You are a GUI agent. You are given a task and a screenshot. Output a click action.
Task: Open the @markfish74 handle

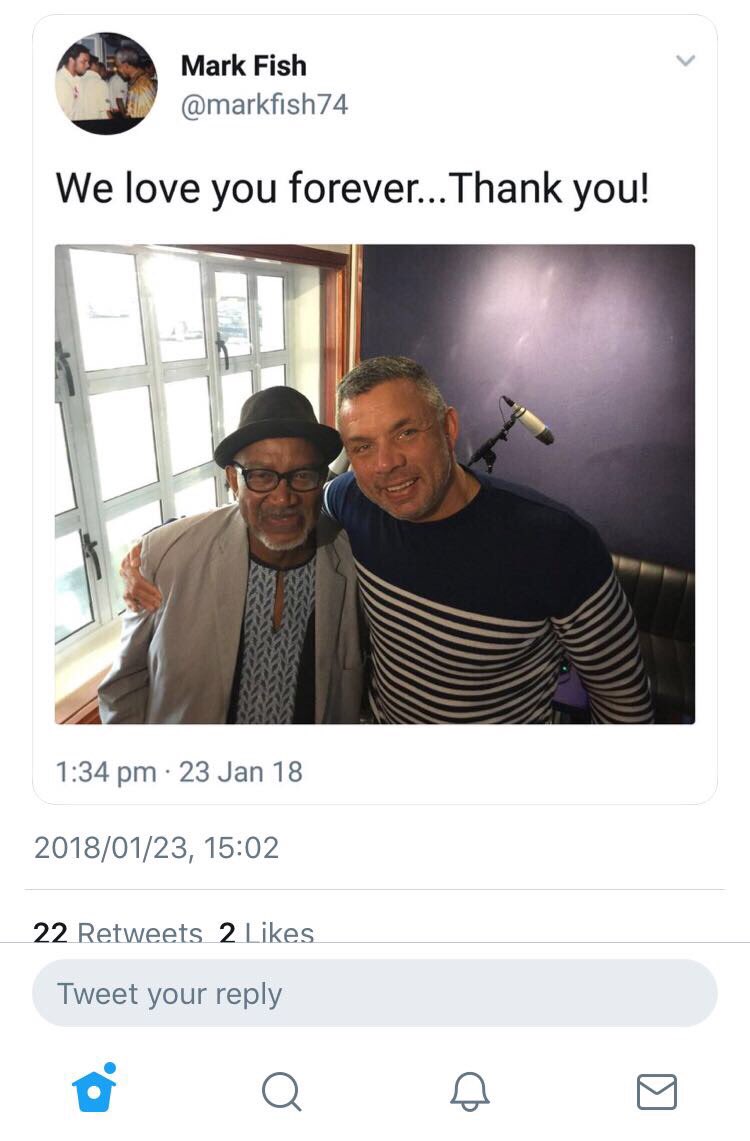(264, 105)
